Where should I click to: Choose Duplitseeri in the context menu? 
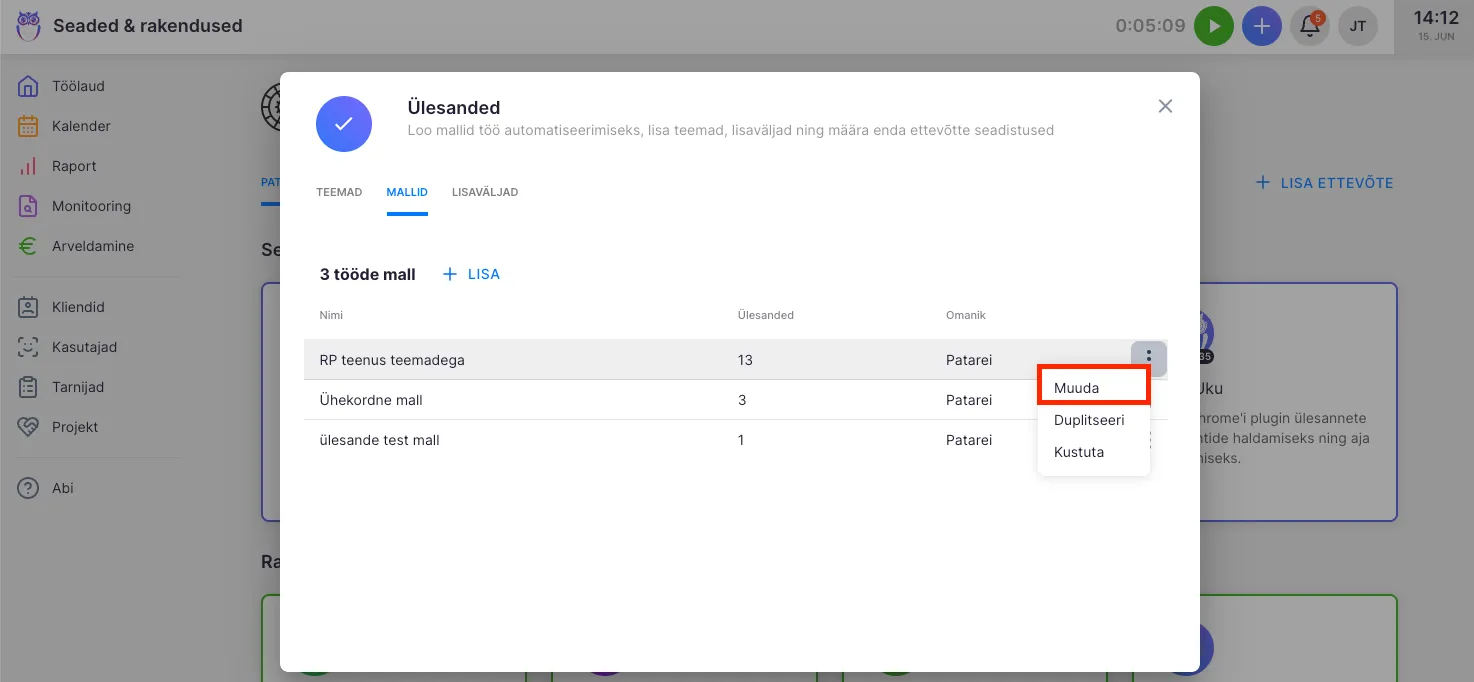(x=1089, y=420)
